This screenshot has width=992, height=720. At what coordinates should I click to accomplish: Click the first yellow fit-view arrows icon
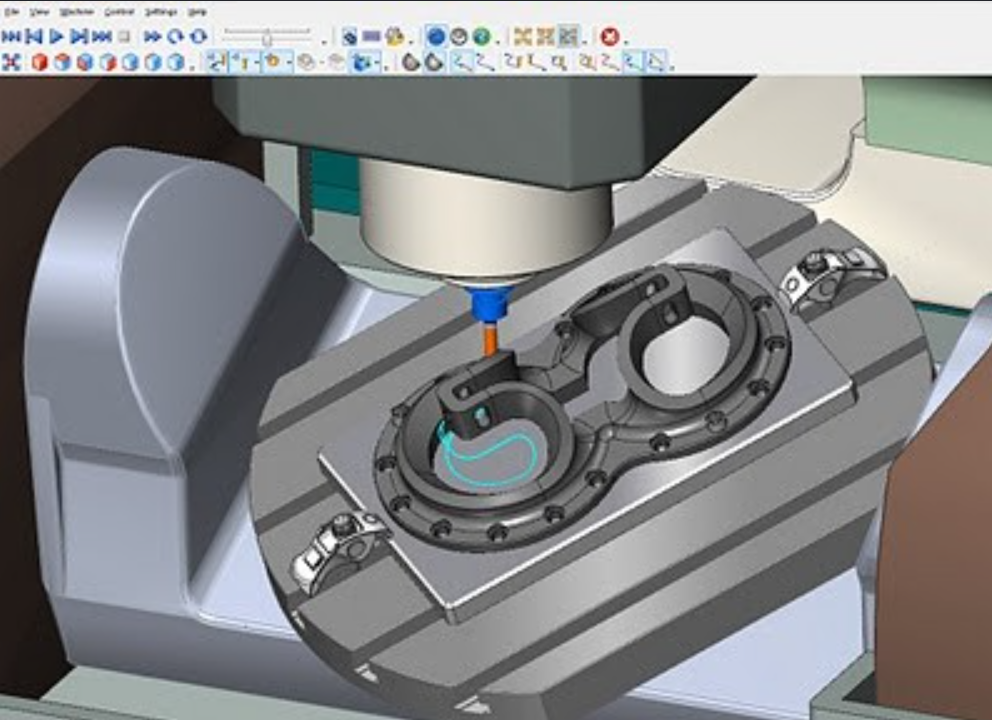[x=523, y=37]
